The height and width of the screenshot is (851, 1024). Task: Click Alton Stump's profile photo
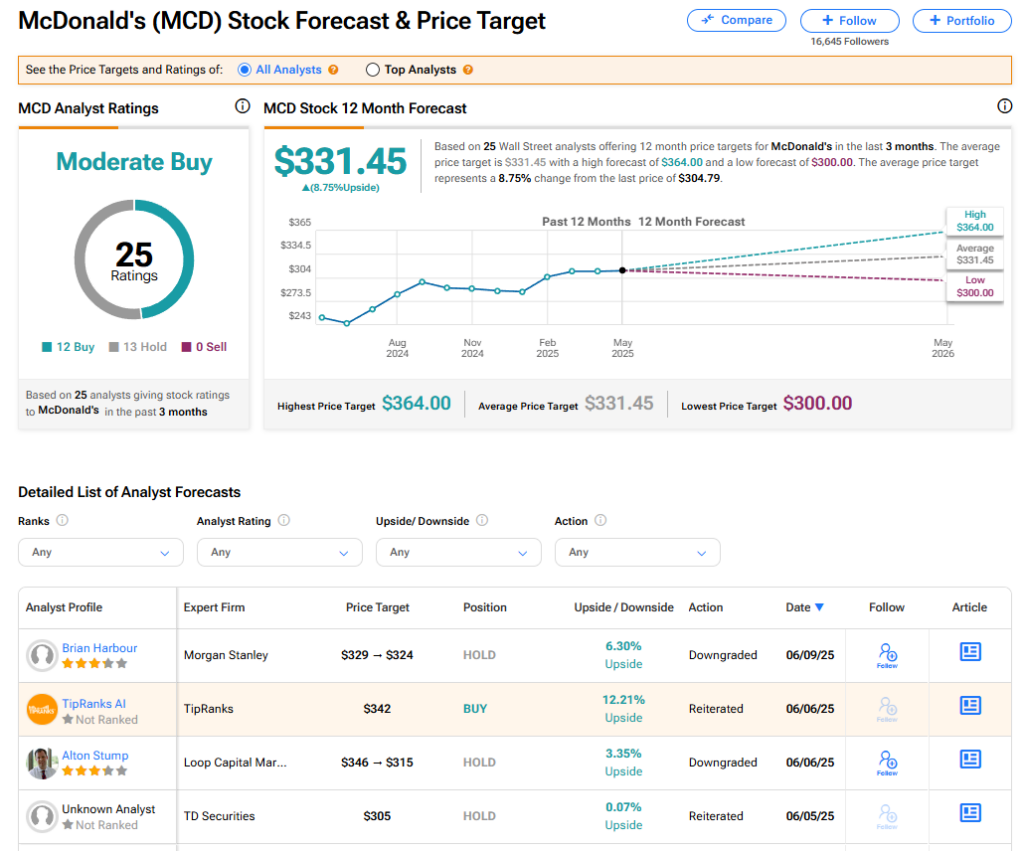click(x=42, y=763)
